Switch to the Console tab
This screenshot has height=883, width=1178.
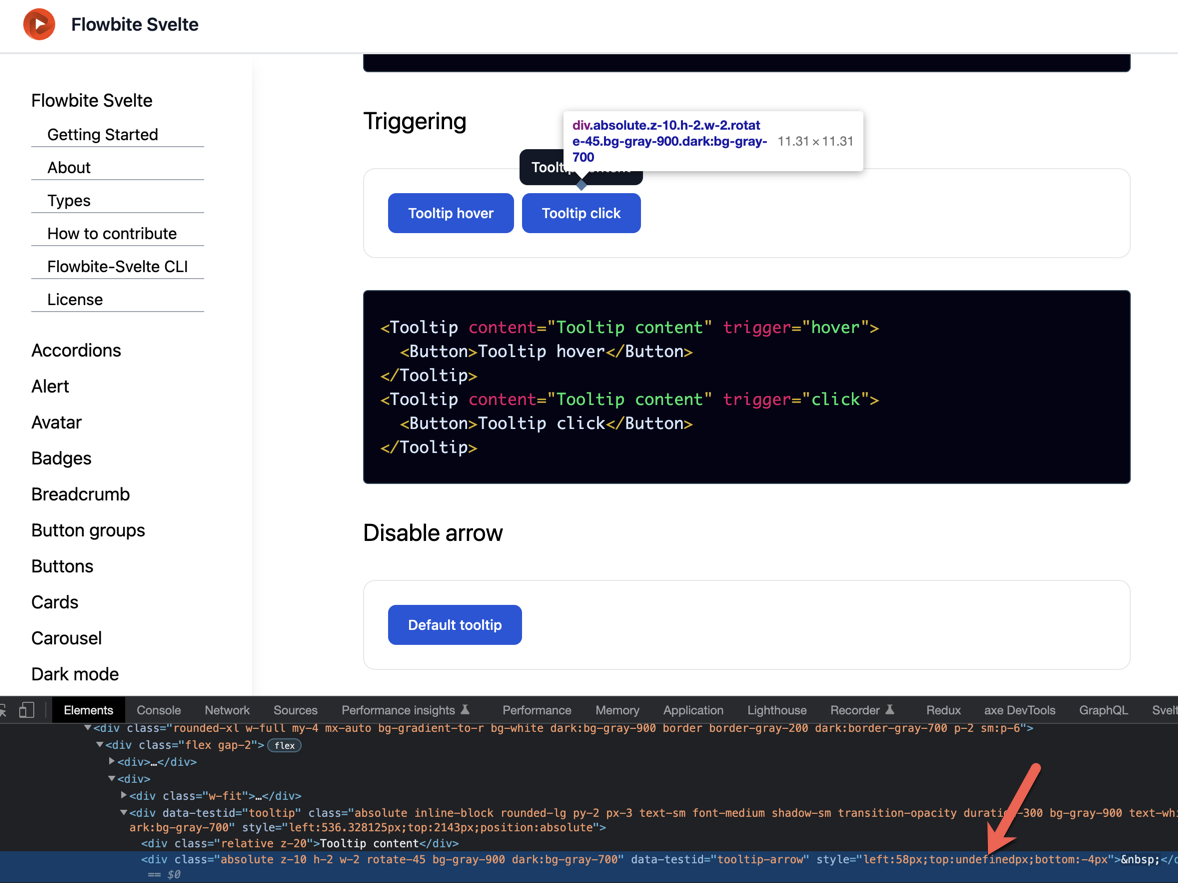(158, 710)
